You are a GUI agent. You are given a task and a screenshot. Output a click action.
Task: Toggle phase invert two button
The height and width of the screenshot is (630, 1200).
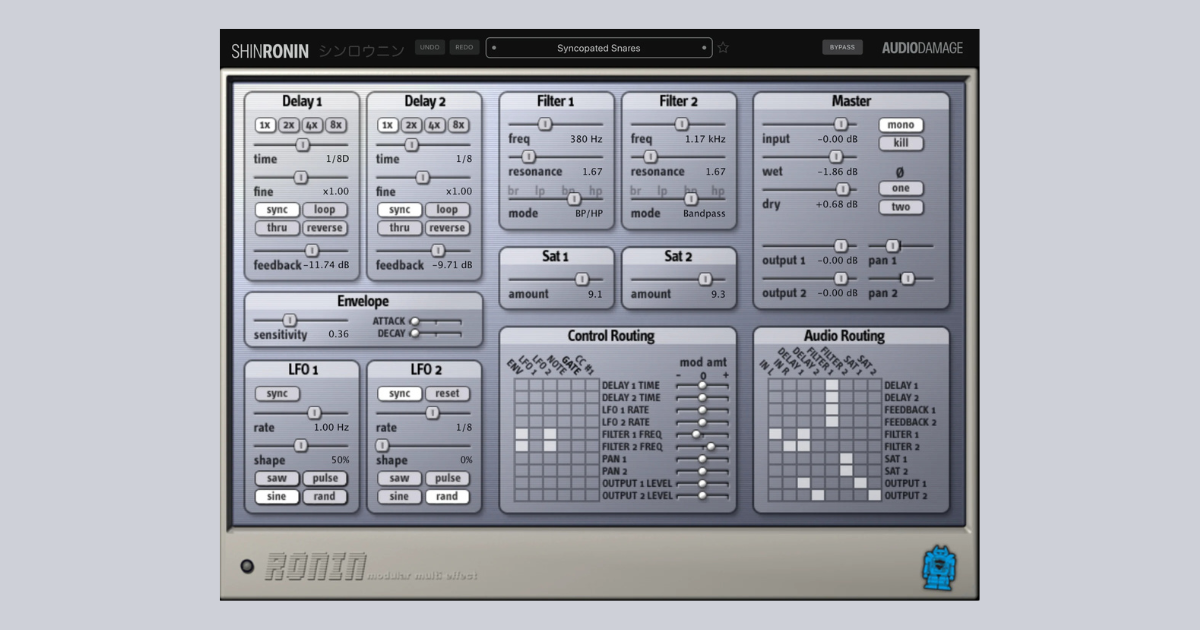pyautogui.click(x=901, y=207)
